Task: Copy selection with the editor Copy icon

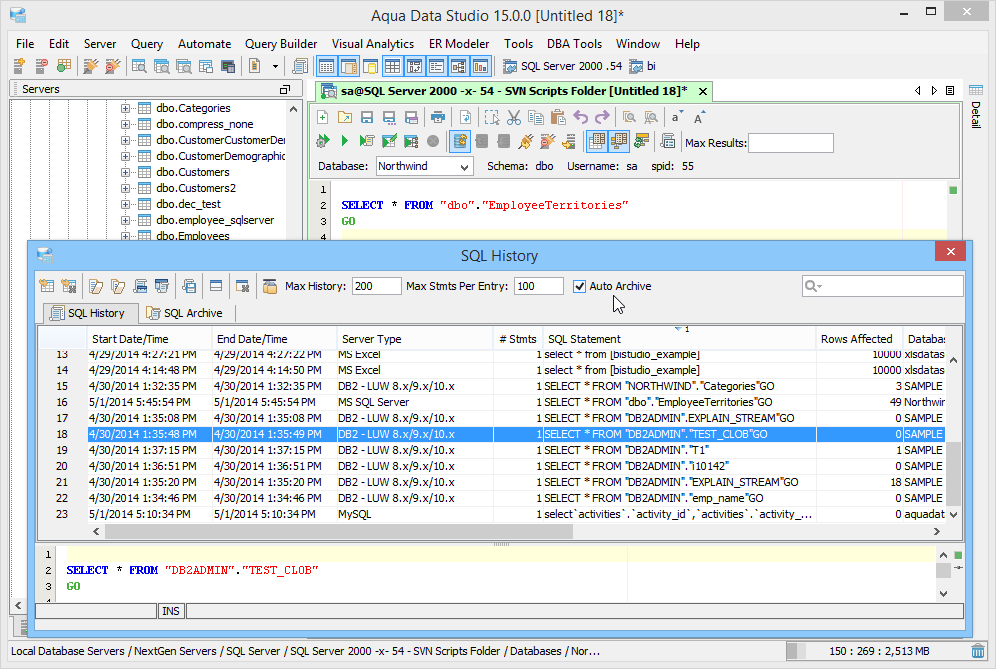Action: 536,118
